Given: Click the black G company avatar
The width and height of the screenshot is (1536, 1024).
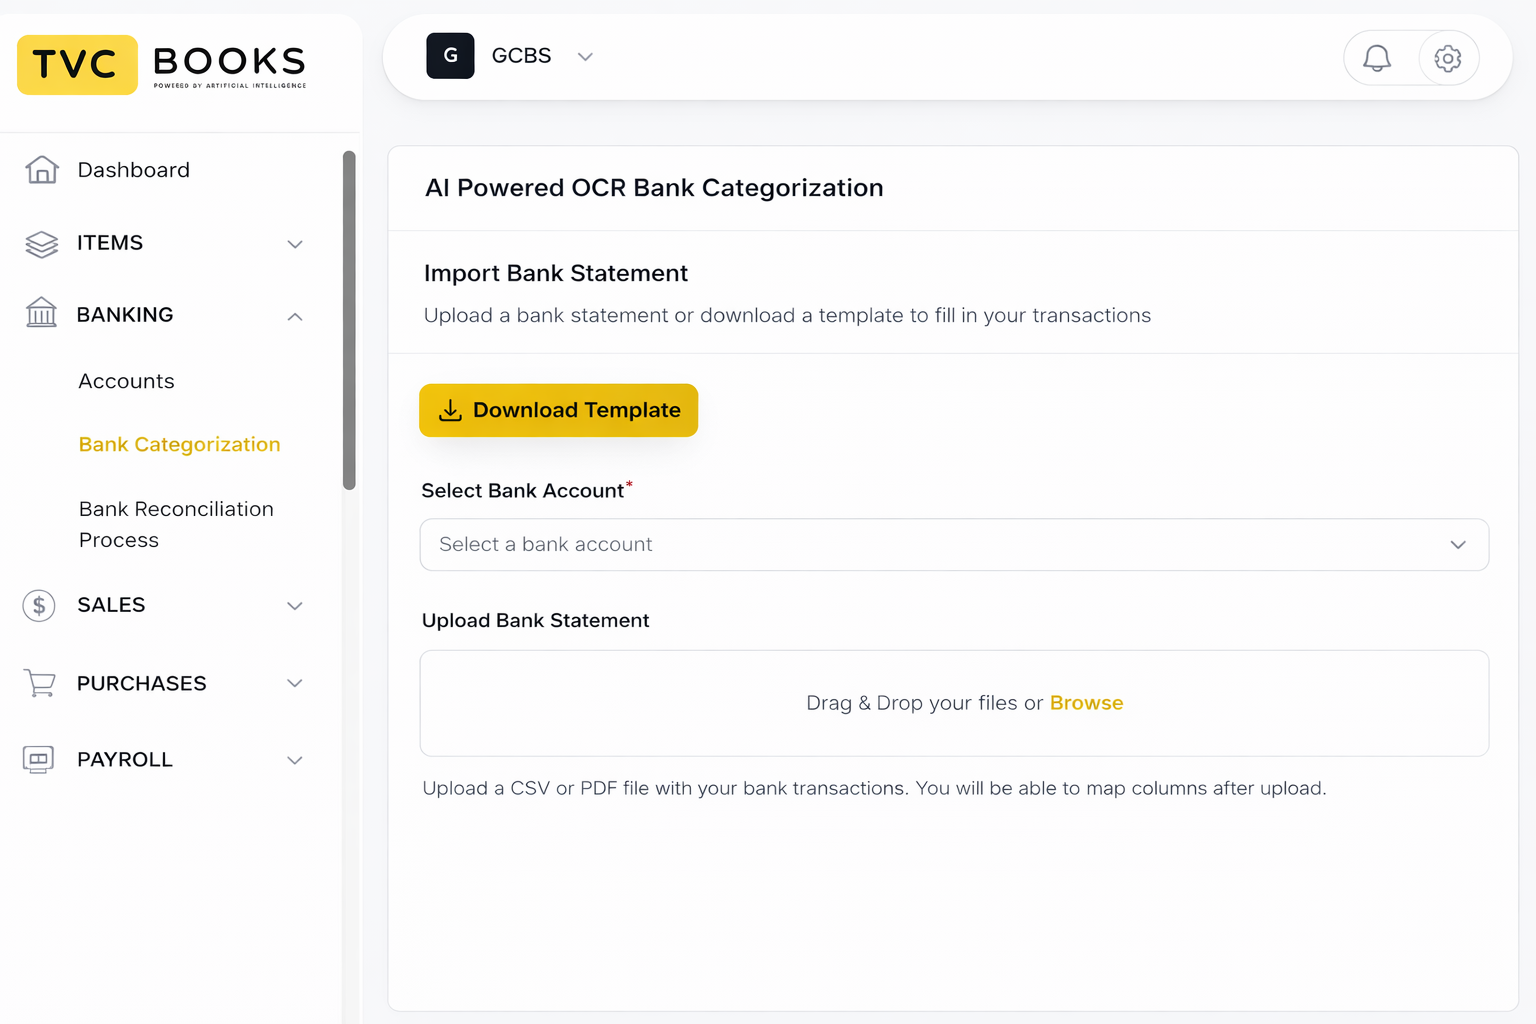Looking at the screenshot, I should (450, 56).
